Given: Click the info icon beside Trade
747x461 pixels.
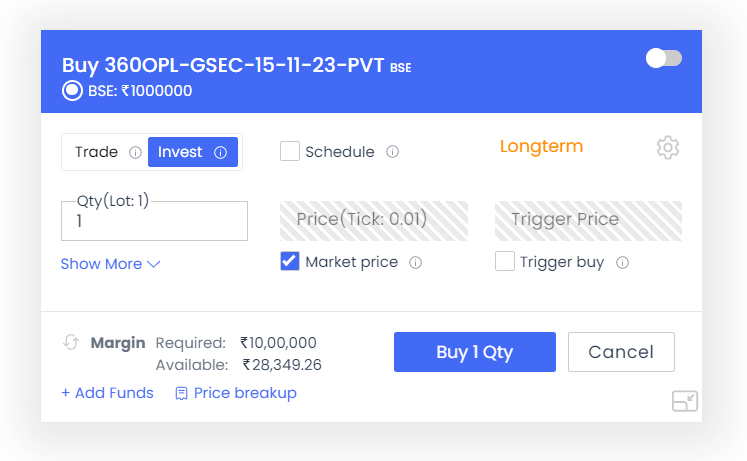Looking at the screenshot, I should (x=135, y=152).
